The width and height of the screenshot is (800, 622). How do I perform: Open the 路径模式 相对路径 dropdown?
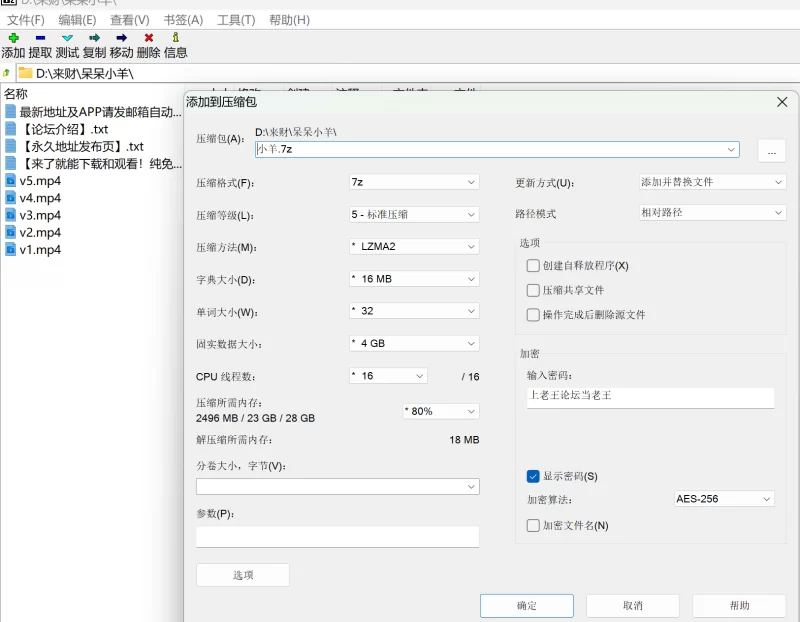pyautogui.click(x=712, y=213)
